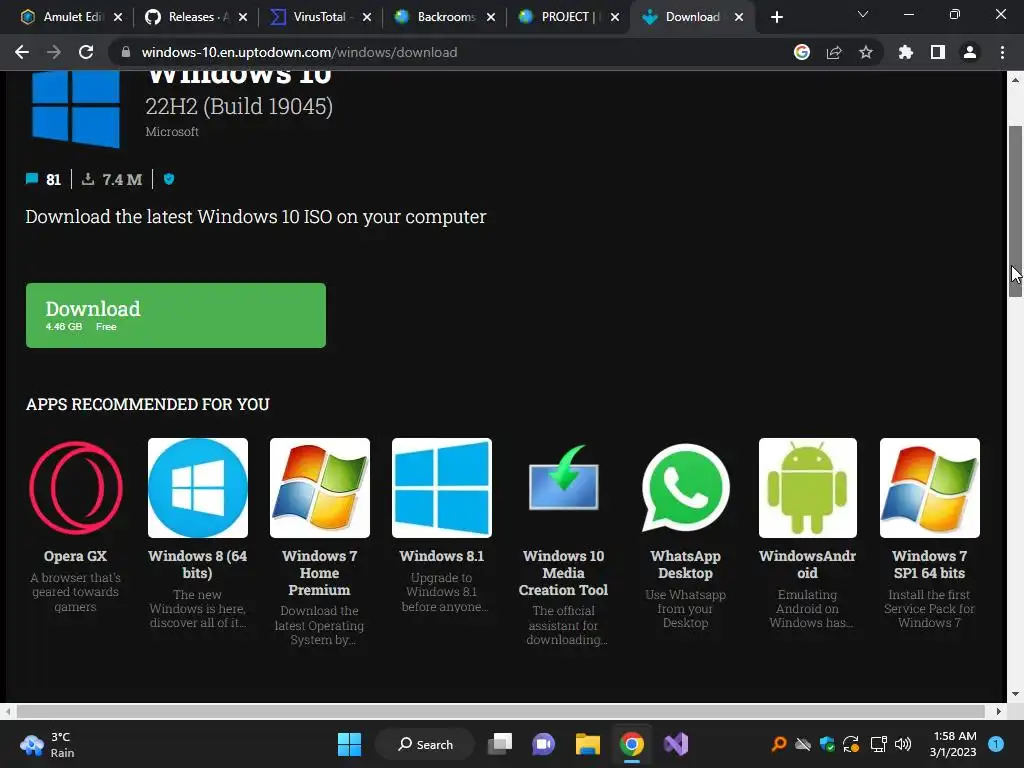Open the Windows 7 SP1 64 bits icon
The image size is (1024, 768).
[930, 488]
